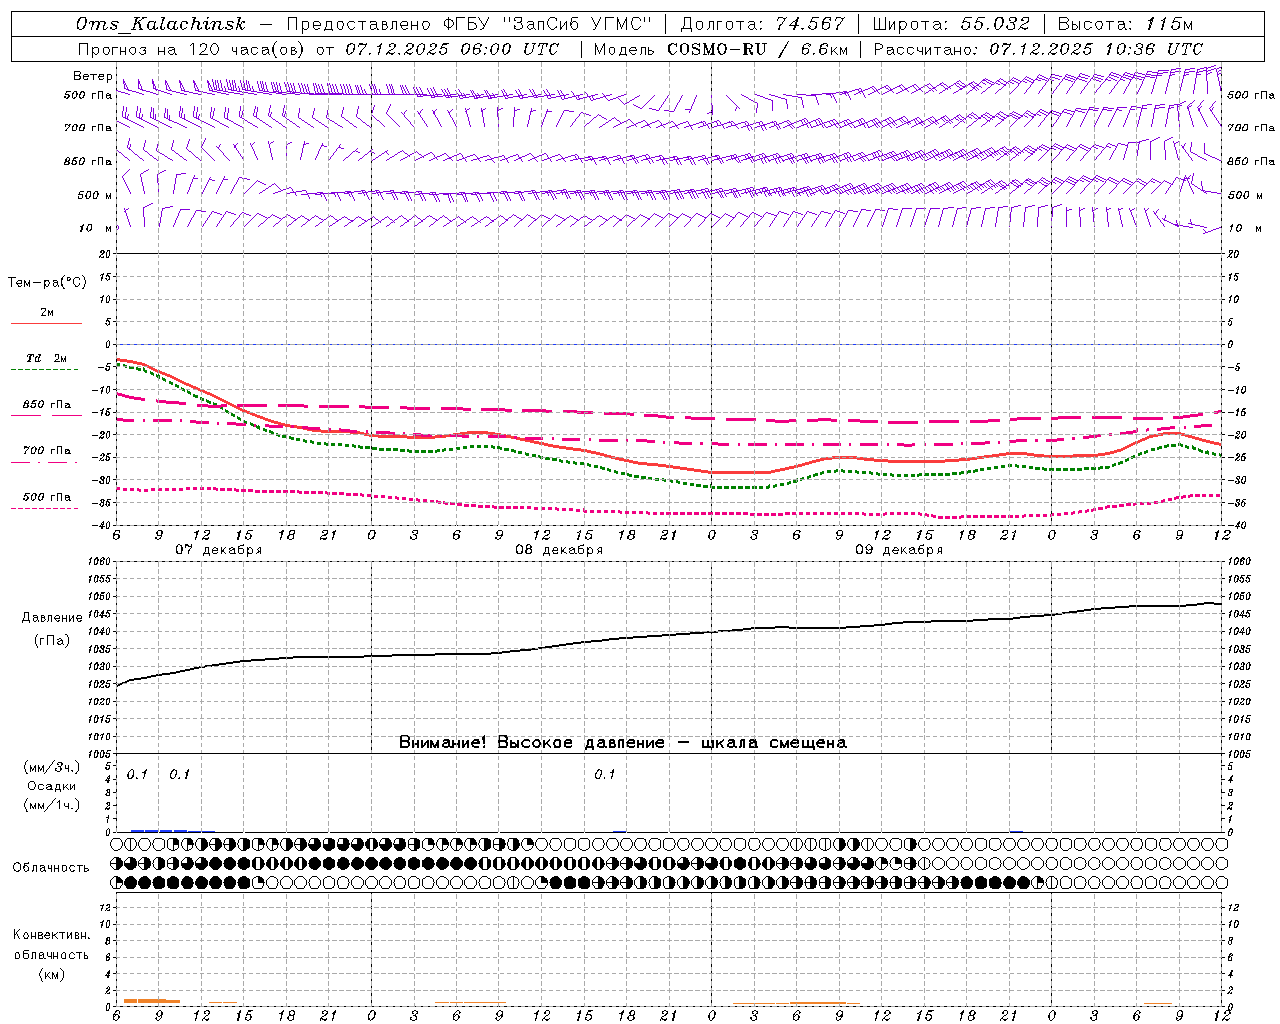Image resolution: width=1280 pixels, height=1024 pixels.
Task: Click the "Тем-ра(°C)" legend title
Action: (x=47, y=283)
